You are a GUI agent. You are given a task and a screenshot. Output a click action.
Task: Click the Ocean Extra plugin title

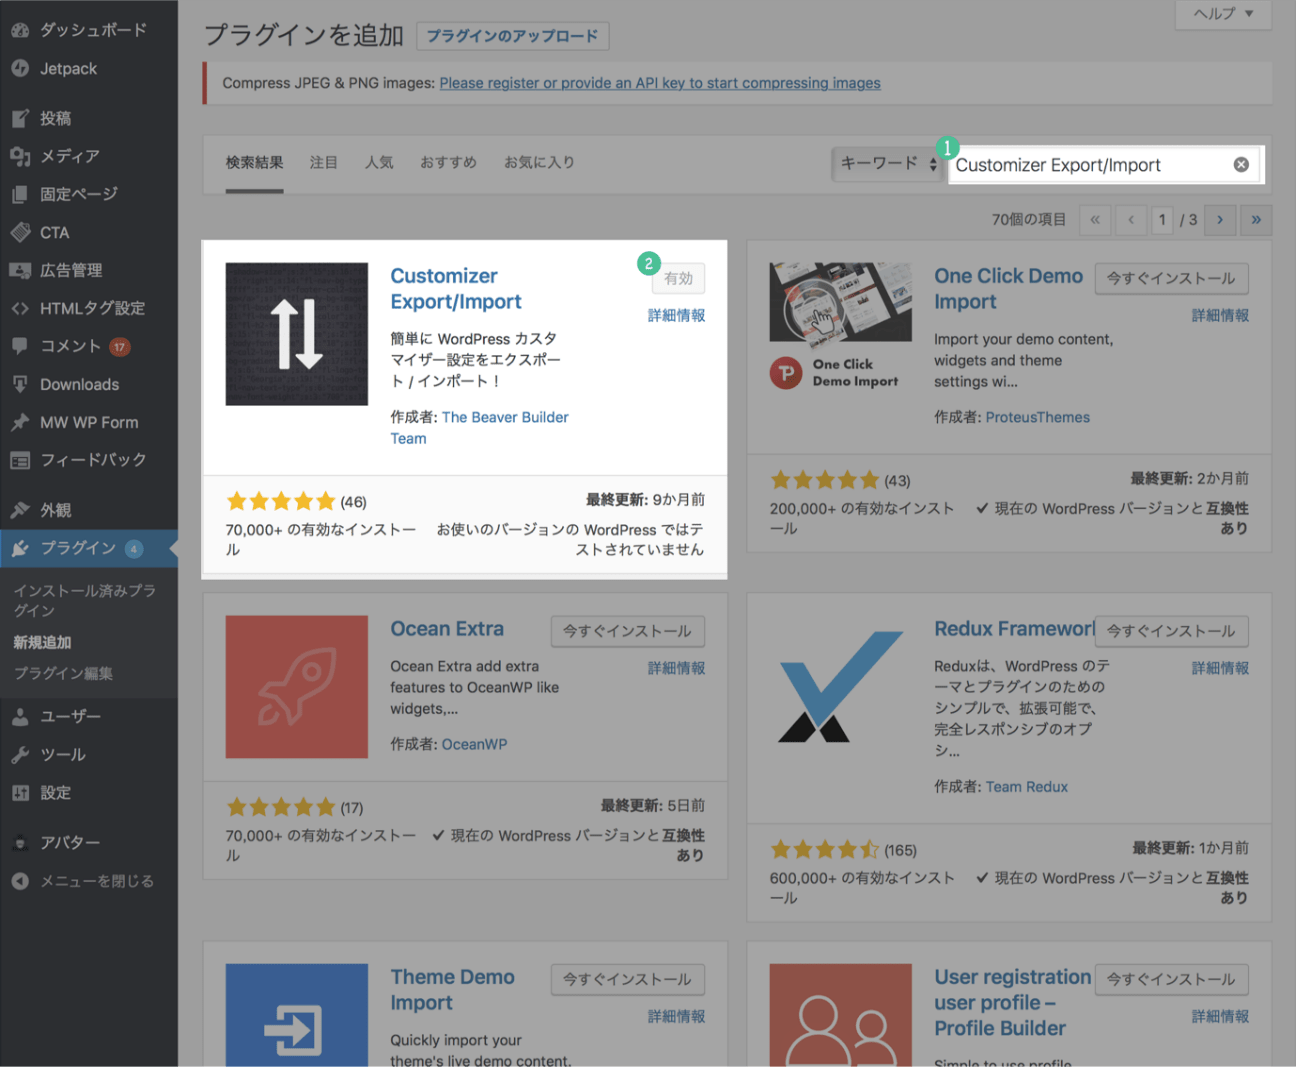coord(447,629)
